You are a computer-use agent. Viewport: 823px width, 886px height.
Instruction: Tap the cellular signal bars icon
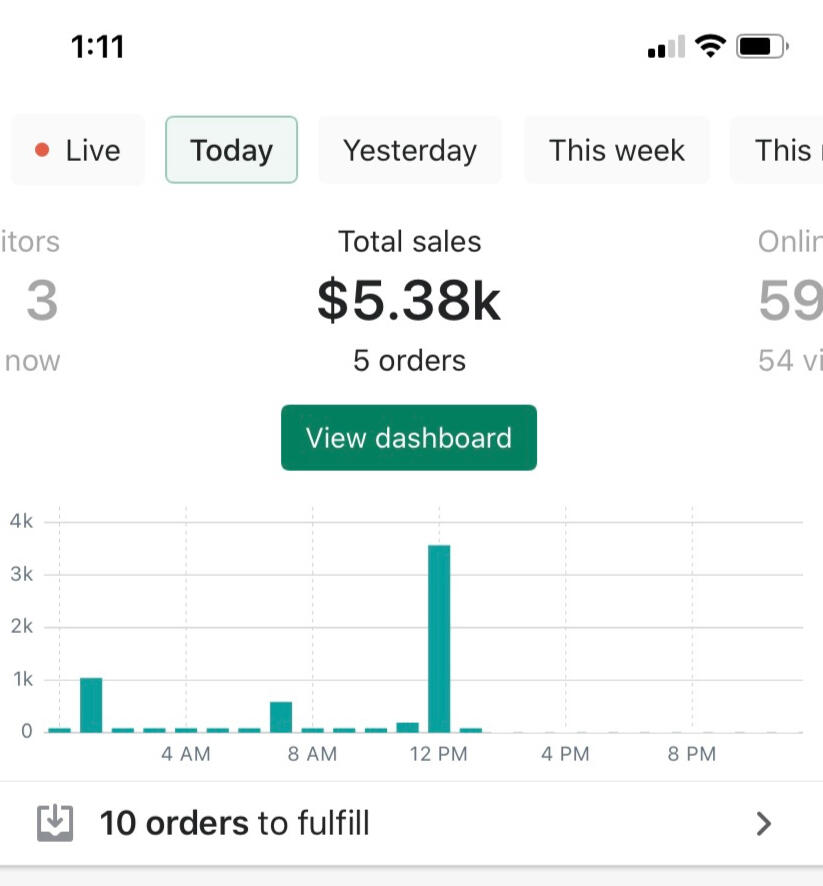pyautogui.click(x=666, y=47)
